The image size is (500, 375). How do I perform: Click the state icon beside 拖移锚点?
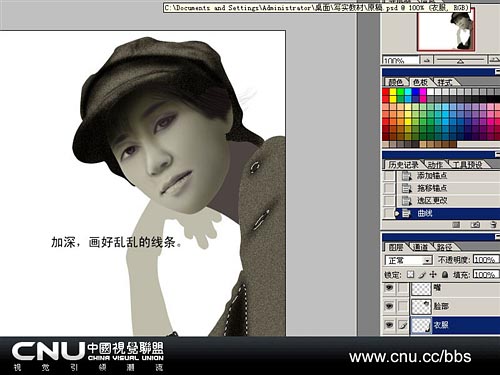pyautogui.click(x=407, y=188)
